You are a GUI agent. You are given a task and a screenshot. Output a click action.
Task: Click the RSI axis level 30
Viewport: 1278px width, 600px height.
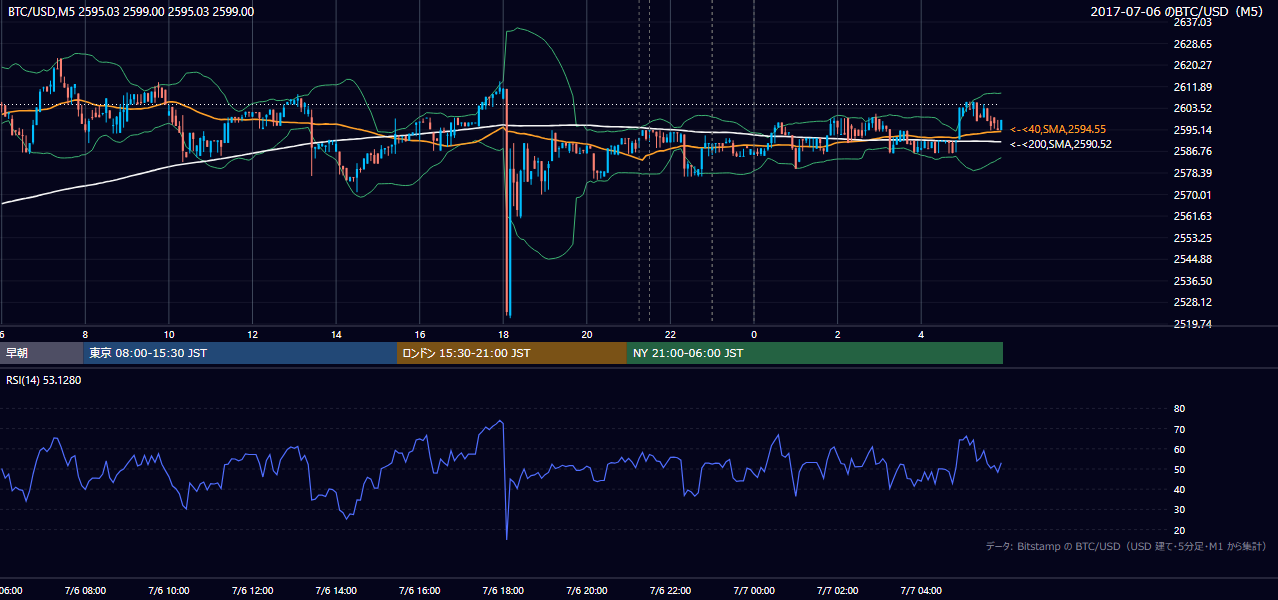pyautogui.click(x=1179, y=510)
